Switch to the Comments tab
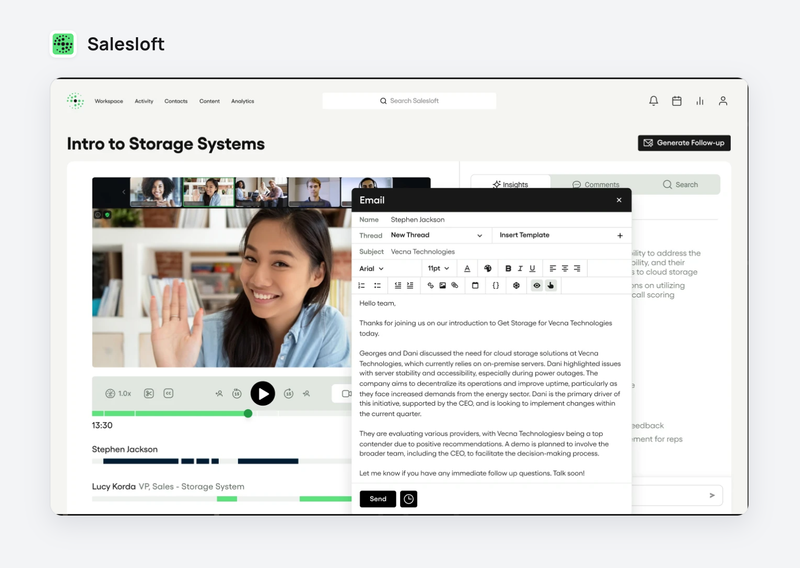This screenshot has height=568, width=800. click(x=595, y=184)
